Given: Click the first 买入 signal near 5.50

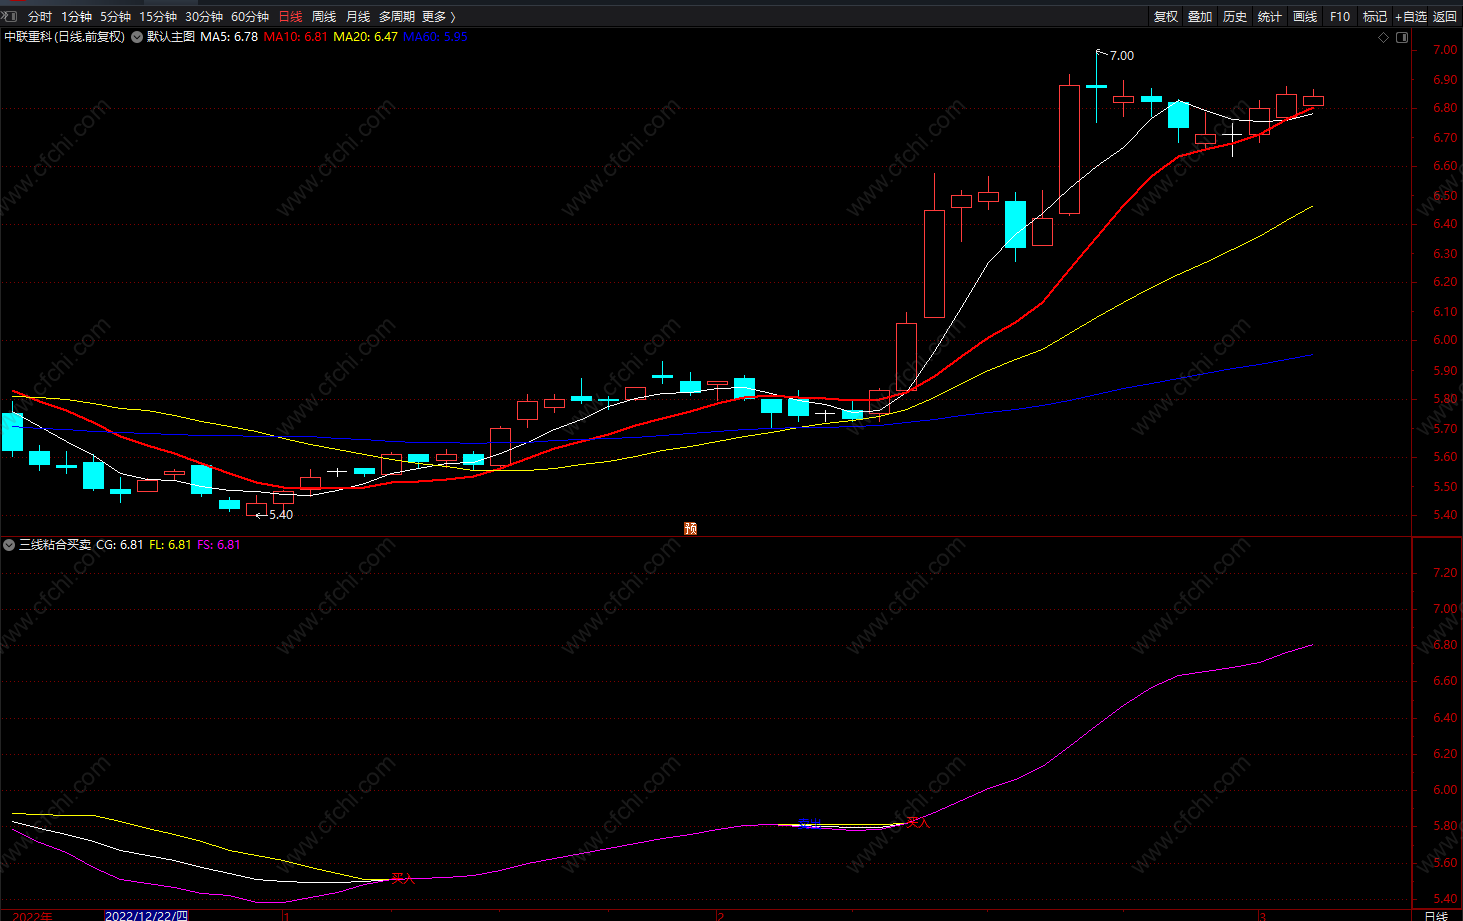Looking at the screenshot, I should point(403,878).
